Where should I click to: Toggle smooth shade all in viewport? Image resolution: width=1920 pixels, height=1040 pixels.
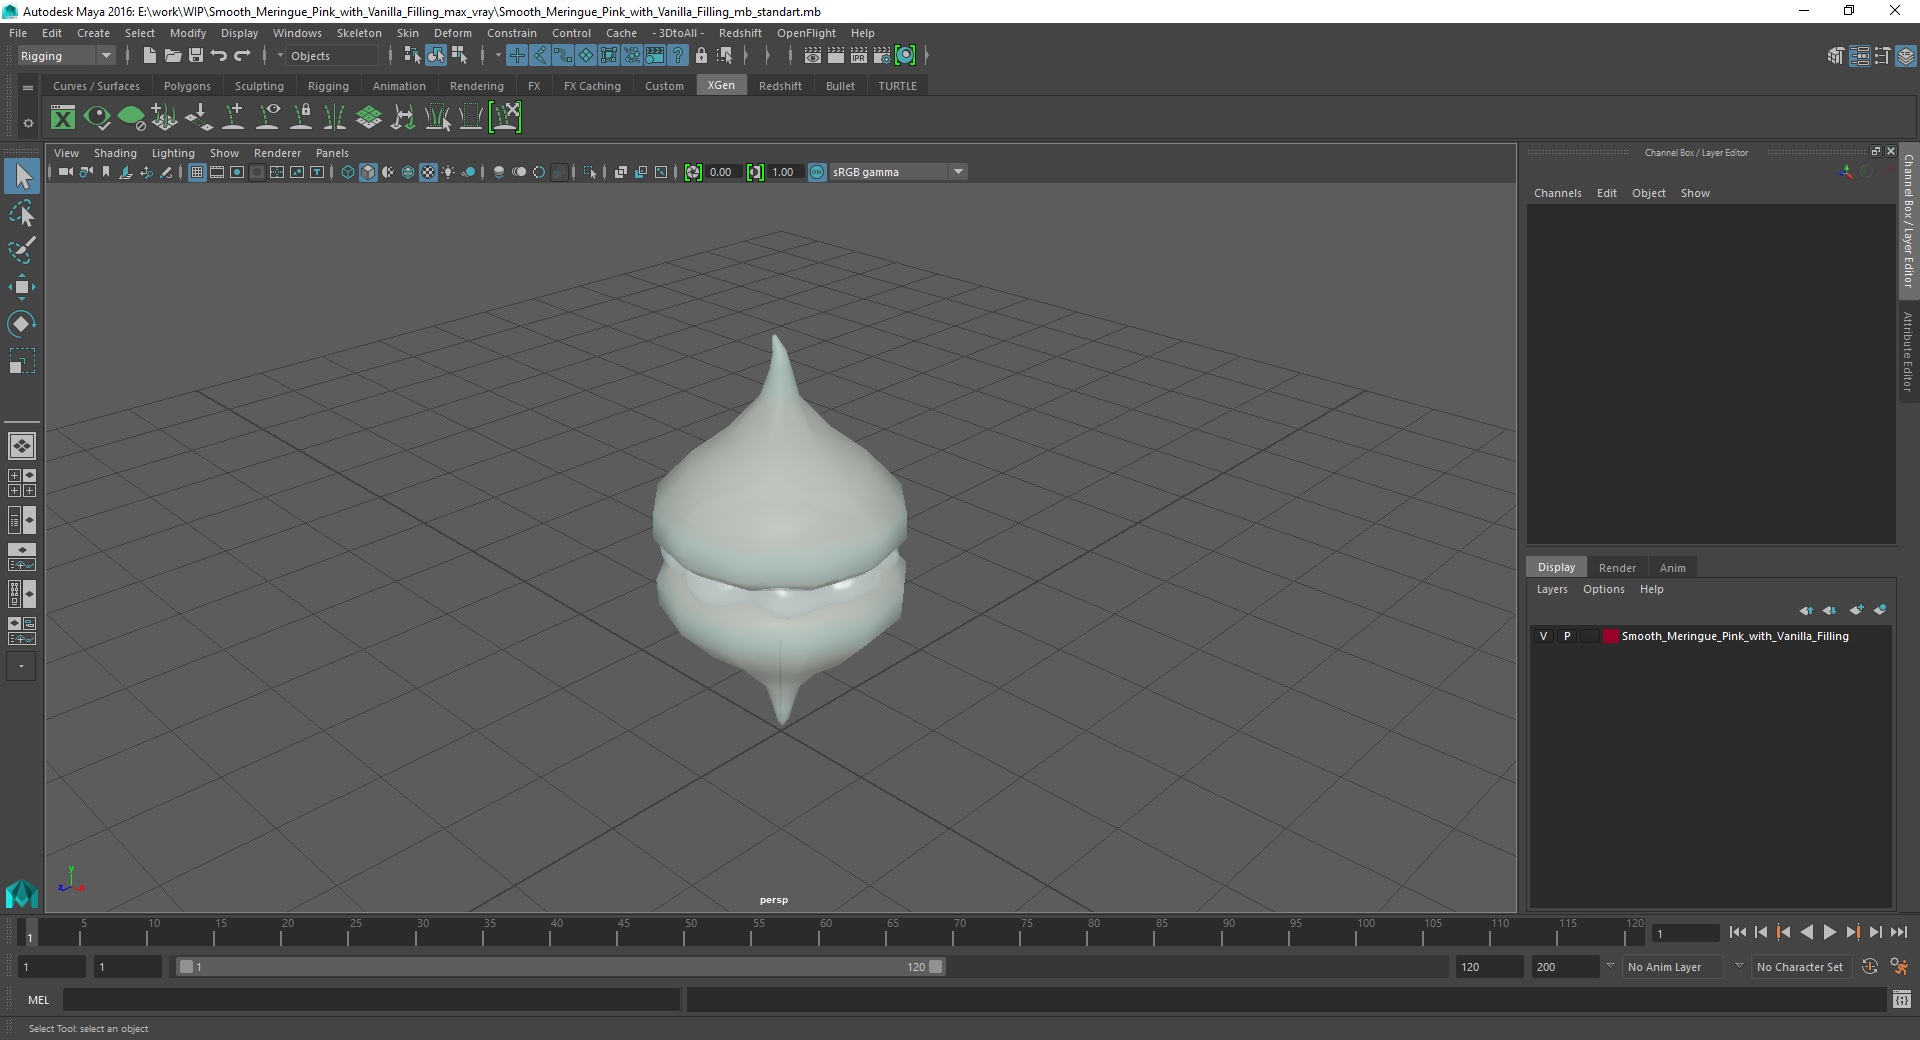368,172
